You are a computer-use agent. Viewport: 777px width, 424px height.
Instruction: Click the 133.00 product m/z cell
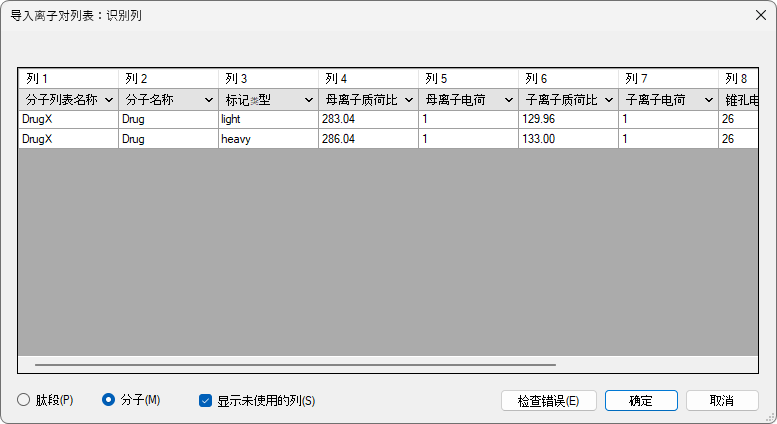pos(568,139)
